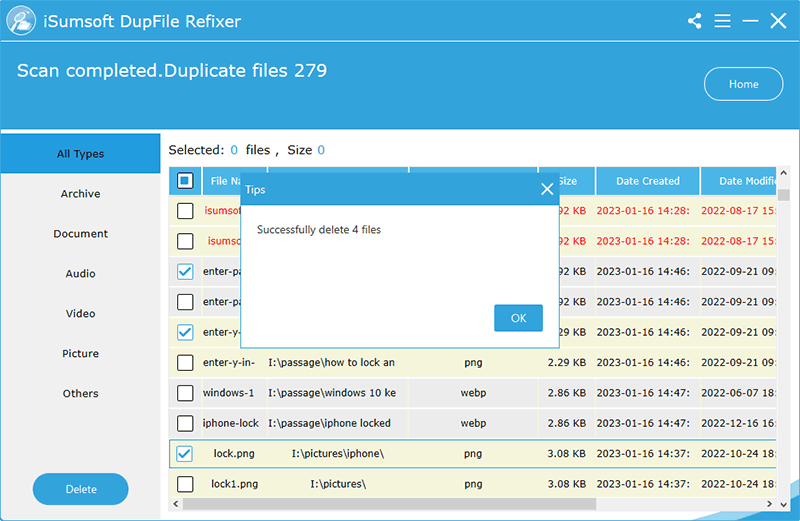Show the Picture file category
This screenshot has height=521, width=800.
(x=80, y=354)
